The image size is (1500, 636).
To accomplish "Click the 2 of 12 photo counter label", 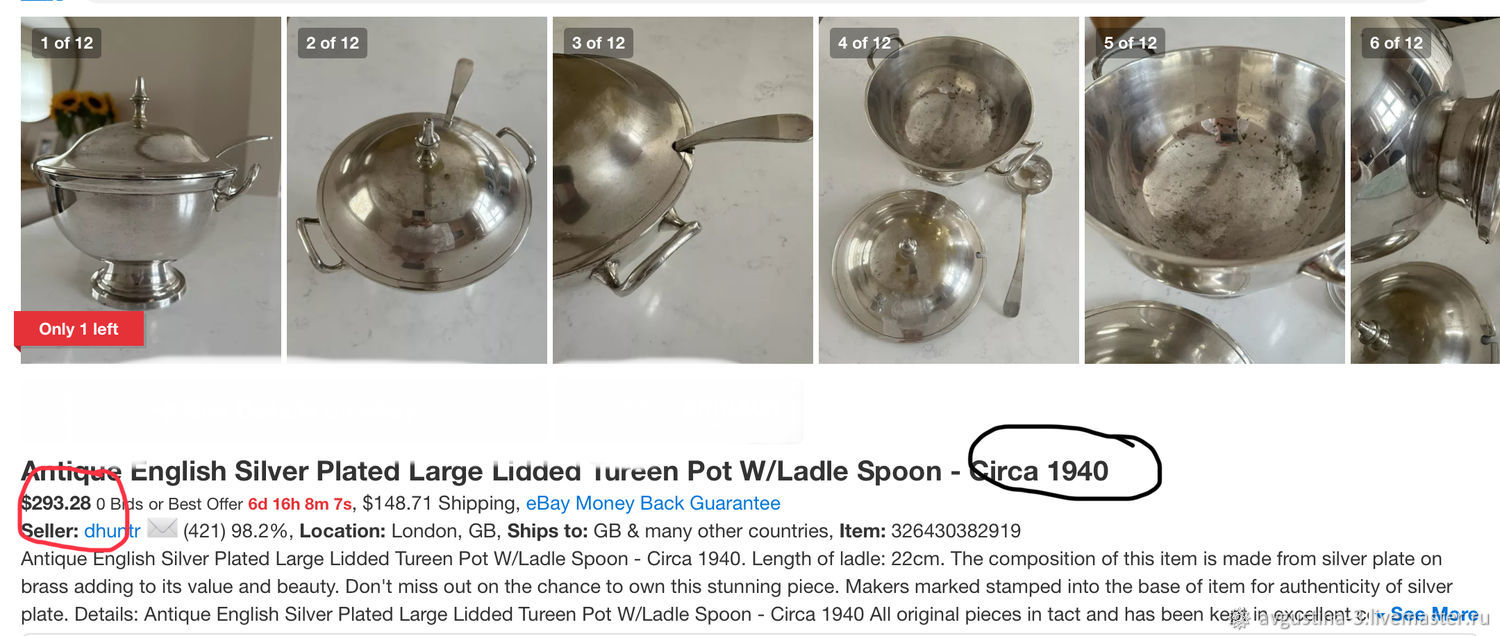I will (x=332, y=43).
